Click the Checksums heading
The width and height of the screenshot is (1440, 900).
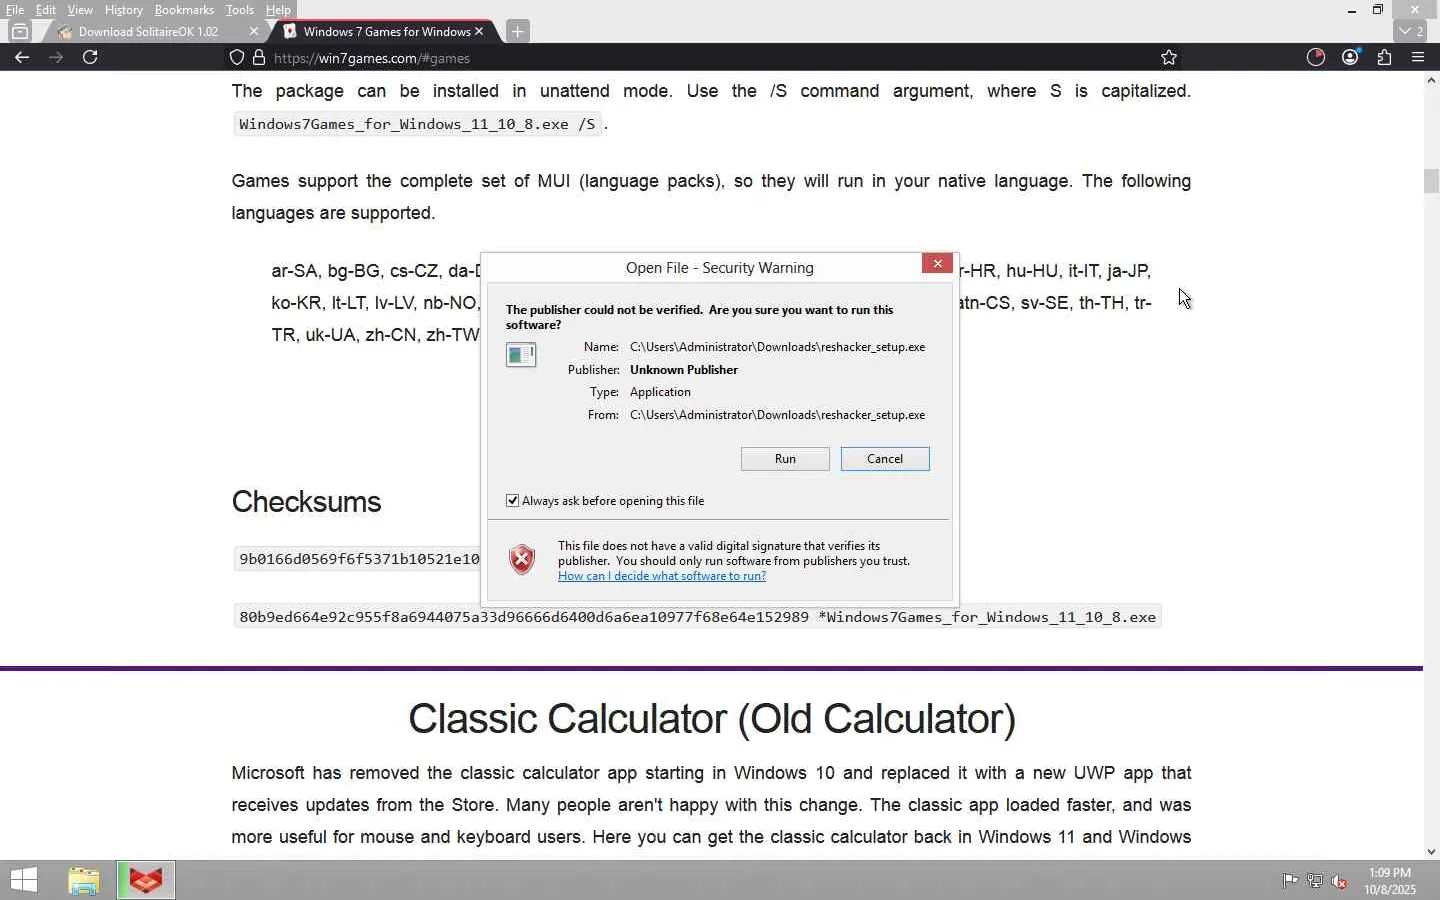pos(306,502)
